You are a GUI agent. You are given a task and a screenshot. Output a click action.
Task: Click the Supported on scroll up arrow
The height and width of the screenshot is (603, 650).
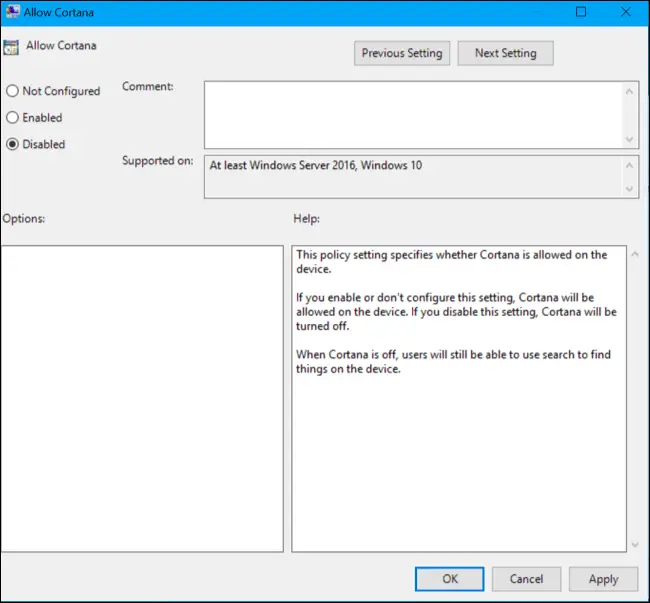point(629,165)
